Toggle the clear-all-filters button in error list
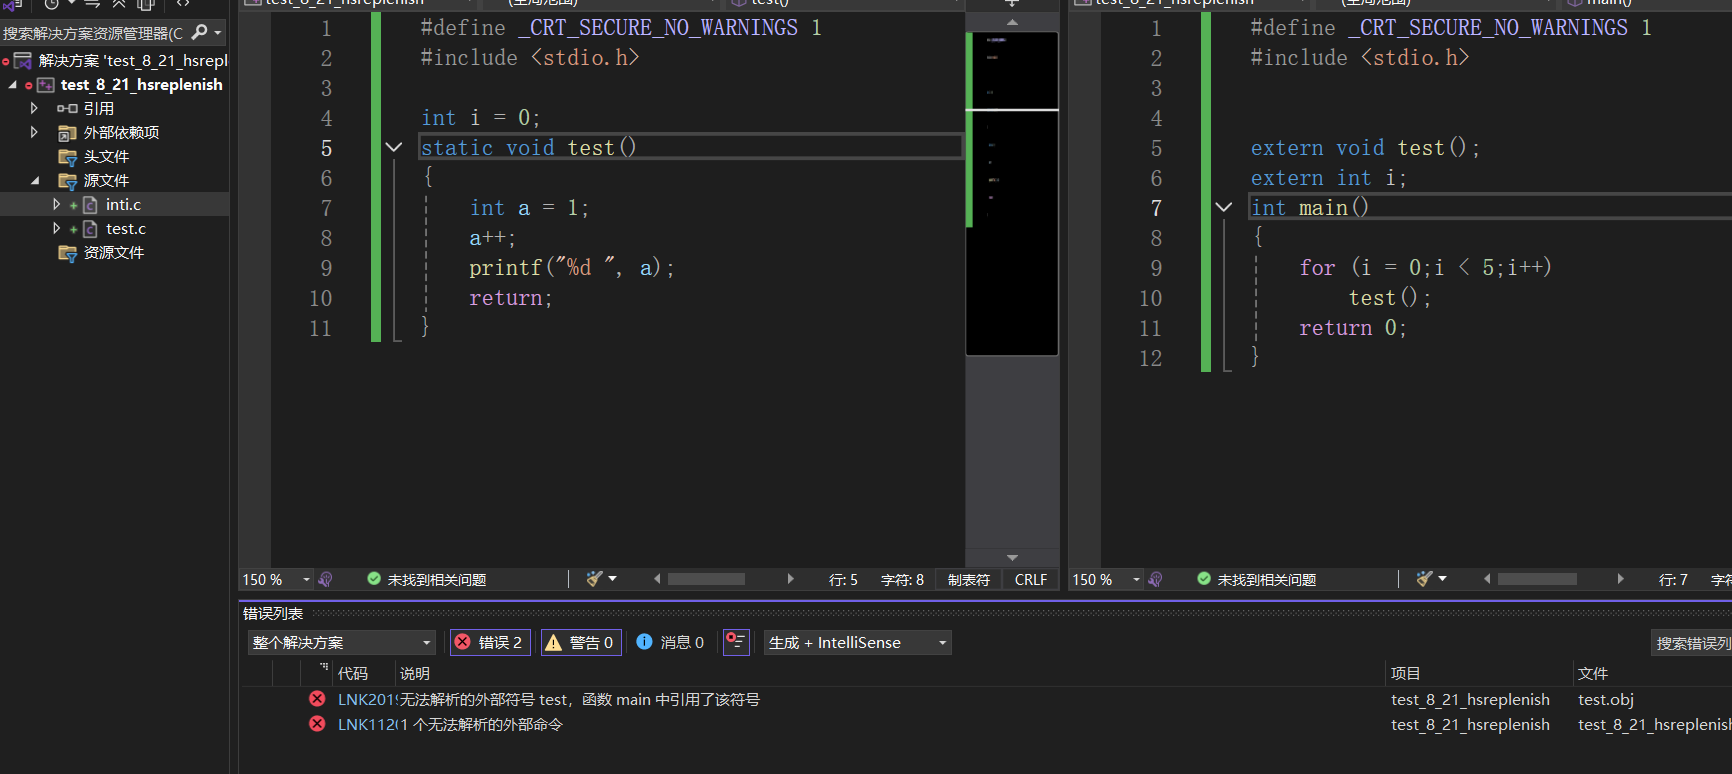 [x=736, y=642]
